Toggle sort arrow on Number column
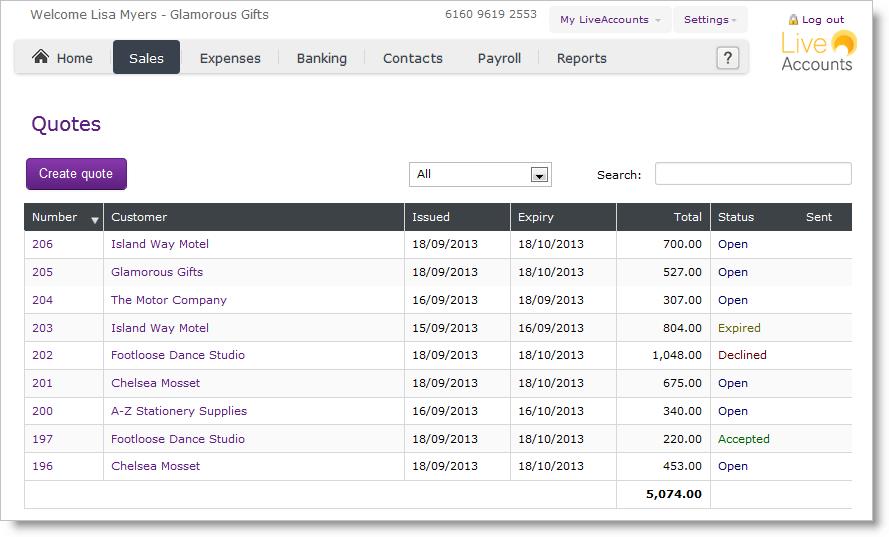 [95, 219]
